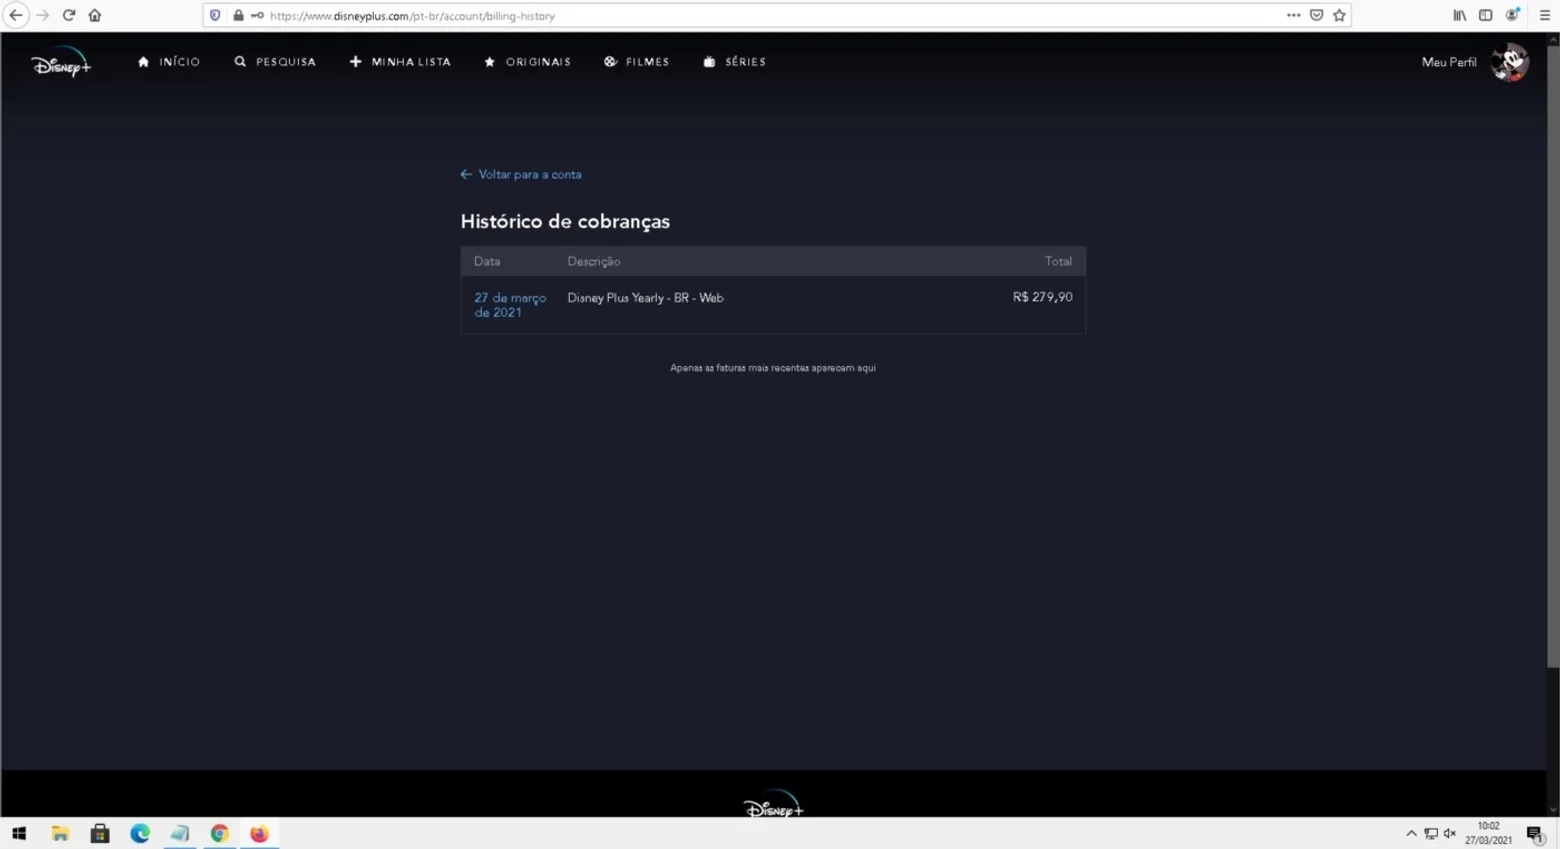
Task: Click the Total column header
Action: (x=1058, y=261)
